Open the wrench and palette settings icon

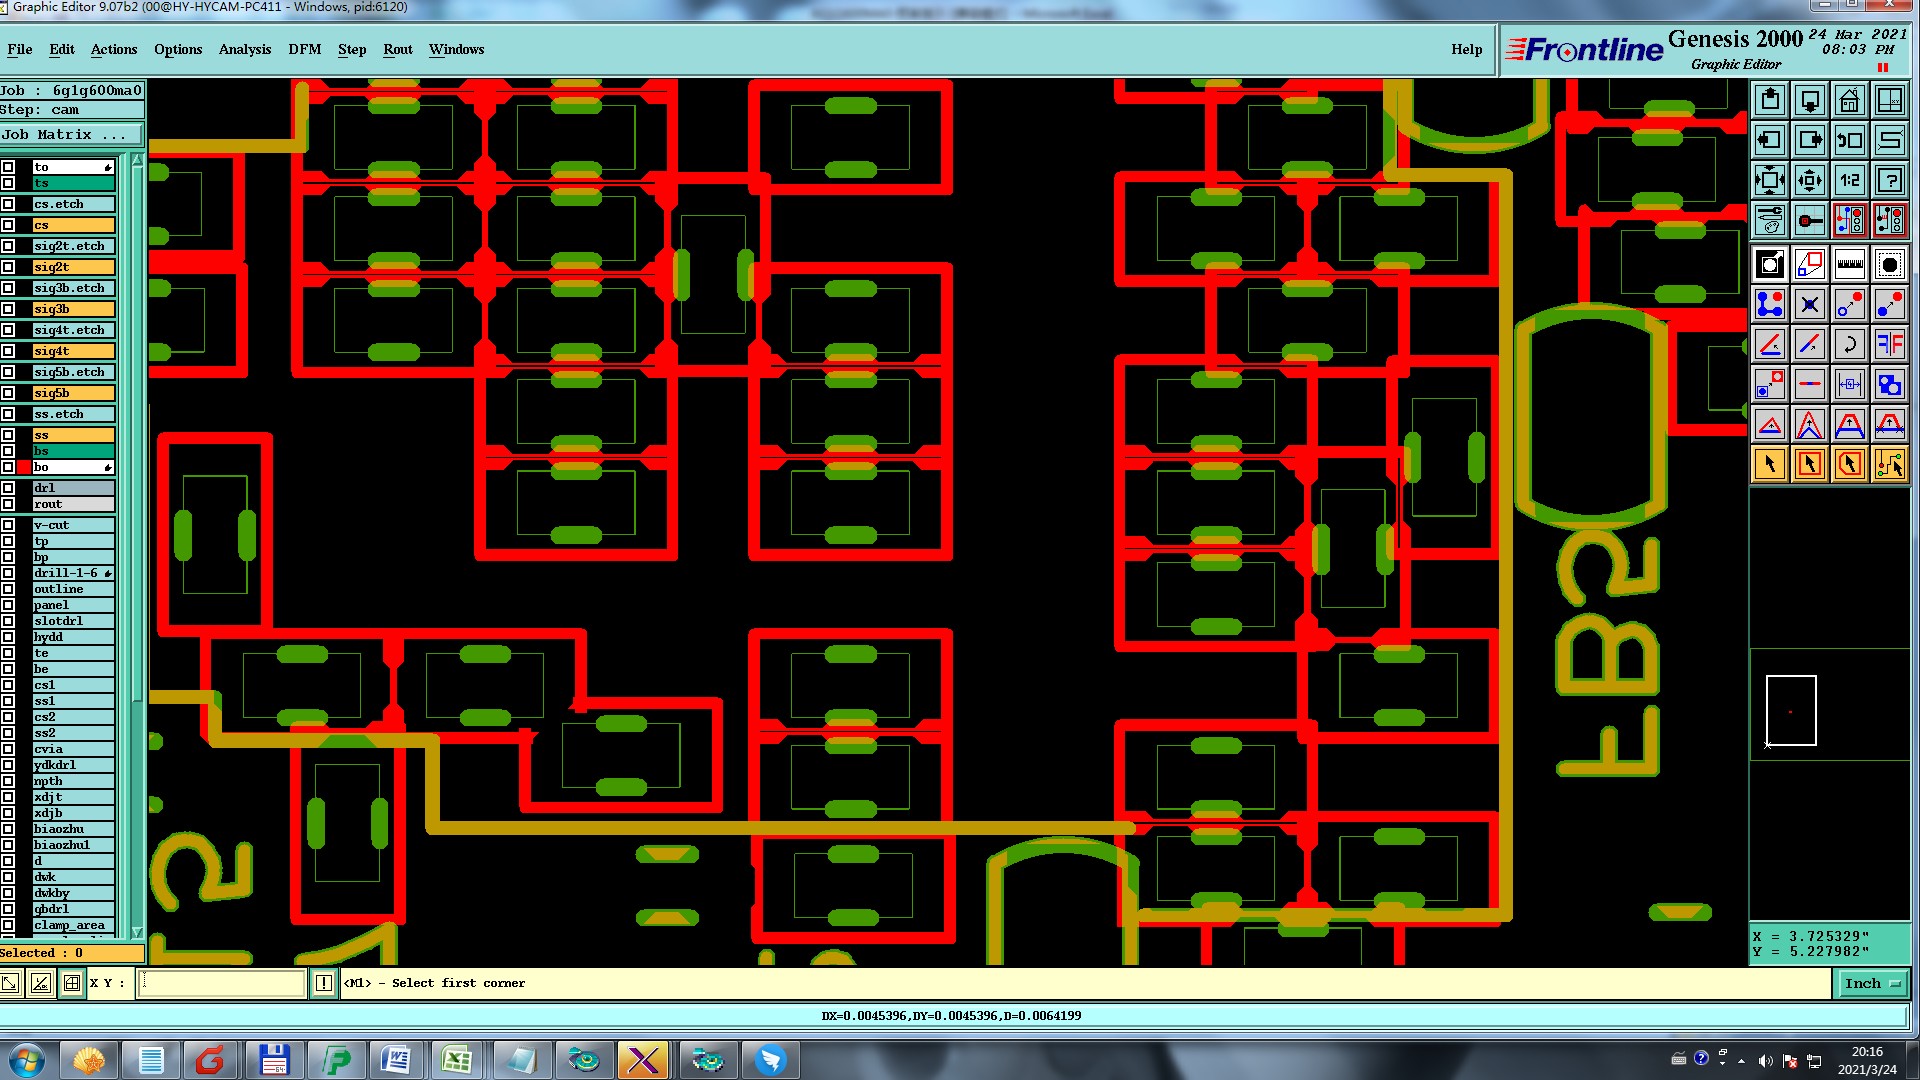pyautogui.click(x=1769, y=220)
